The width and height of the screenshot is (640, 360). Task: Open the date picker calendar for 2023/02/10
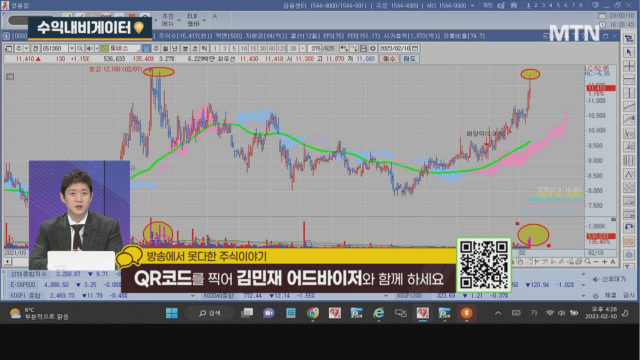coord(415,49)
